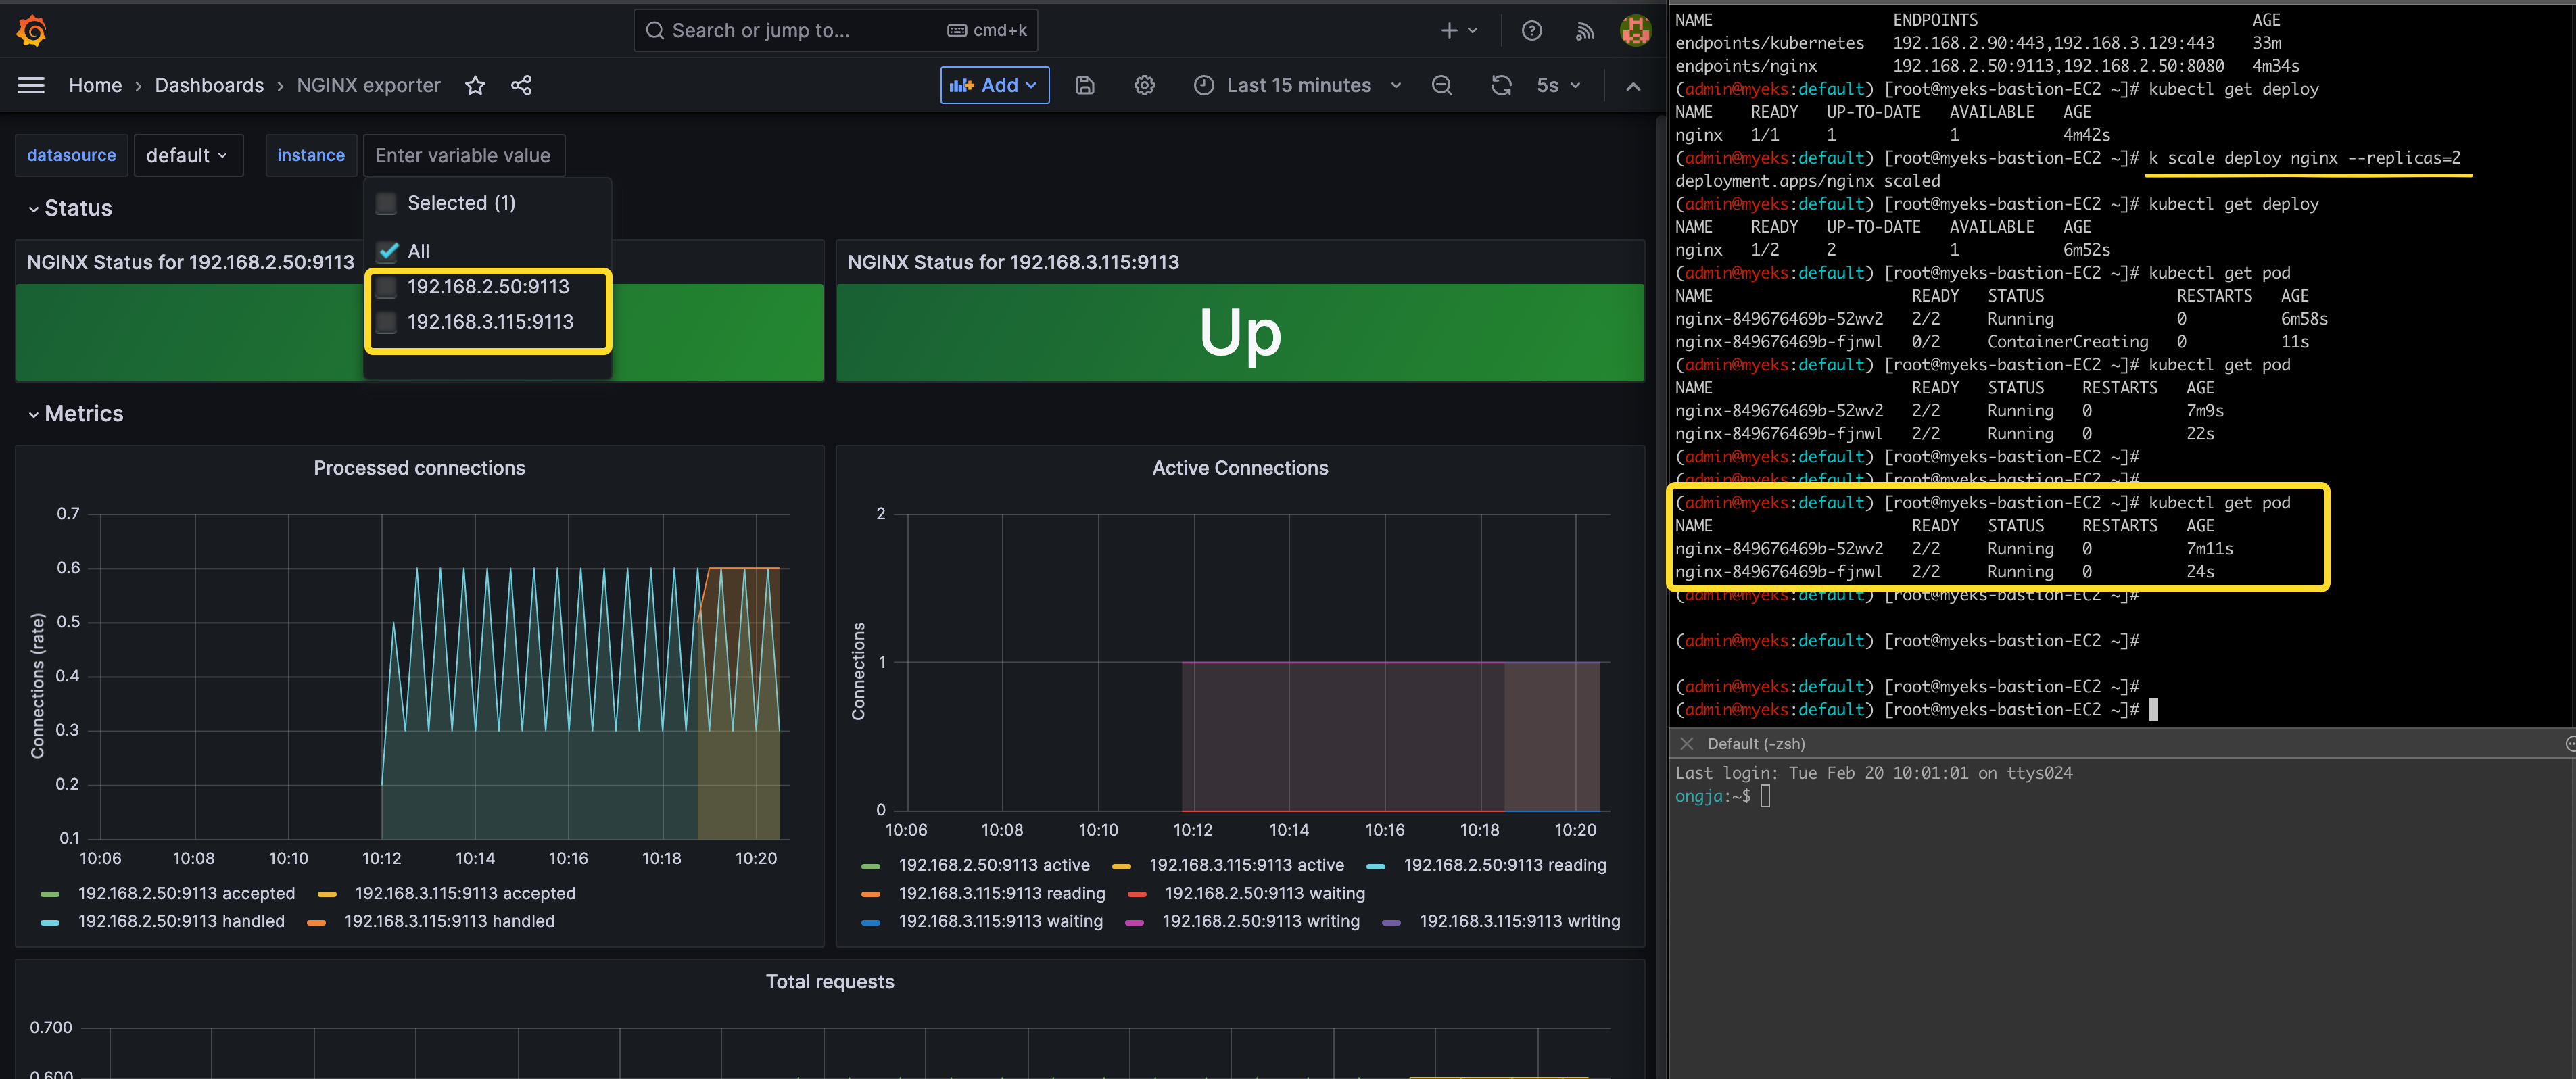Go to Dashboards breadcrumb
Image resolution: width=2576 pixels, height=1079 pixels.
(x=209, y=86)
